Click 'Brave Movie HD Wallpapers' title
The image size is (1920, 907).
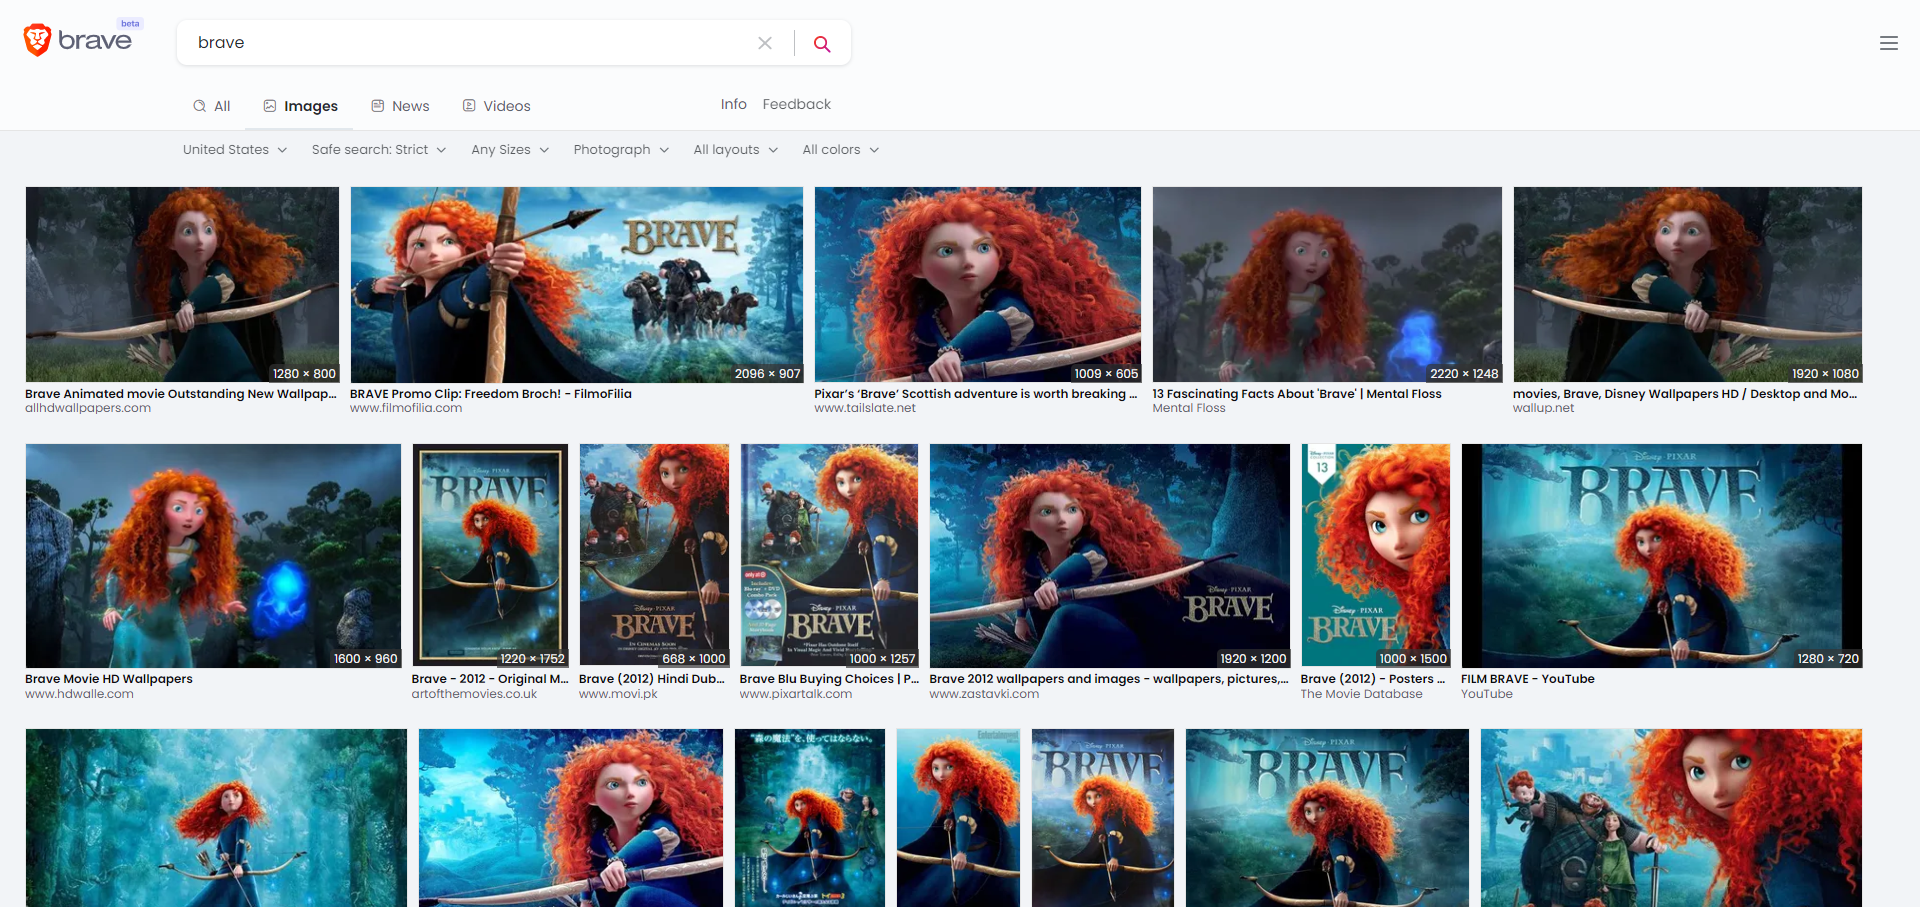tap(109, 679)
